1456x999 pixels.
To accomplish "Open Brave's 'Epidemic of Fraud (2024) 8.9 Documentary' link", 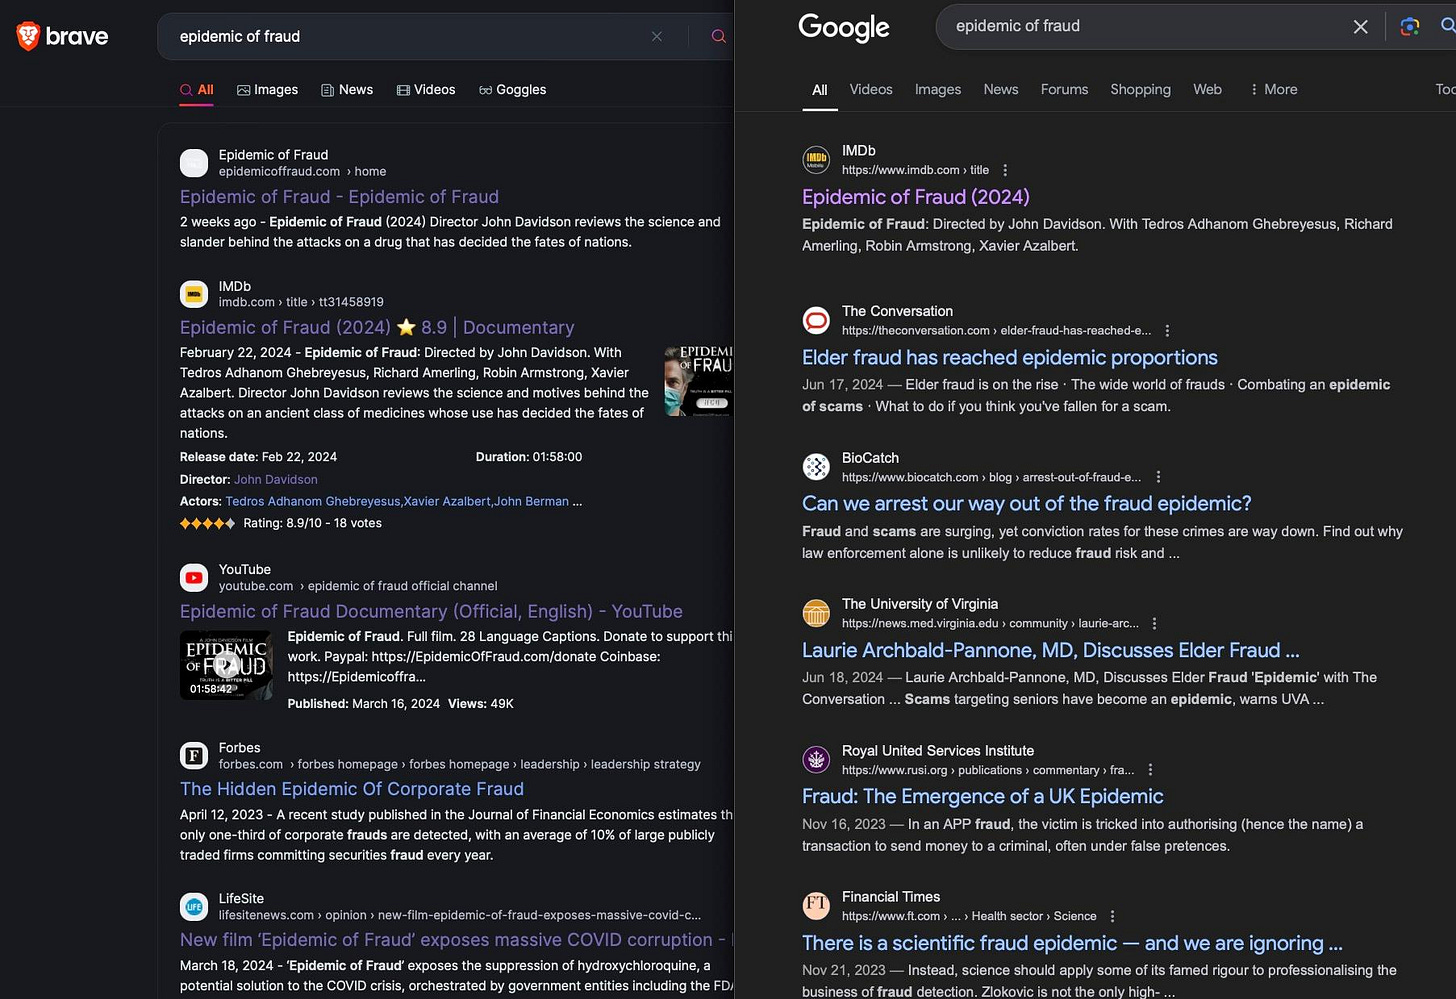I will point(377,327).
